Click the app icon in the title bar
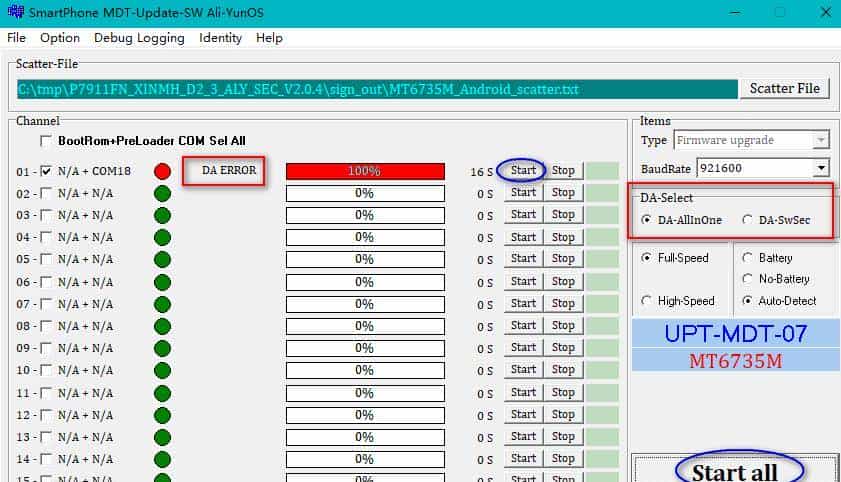Viewport: 841px width, 482px height. point(13,13)
